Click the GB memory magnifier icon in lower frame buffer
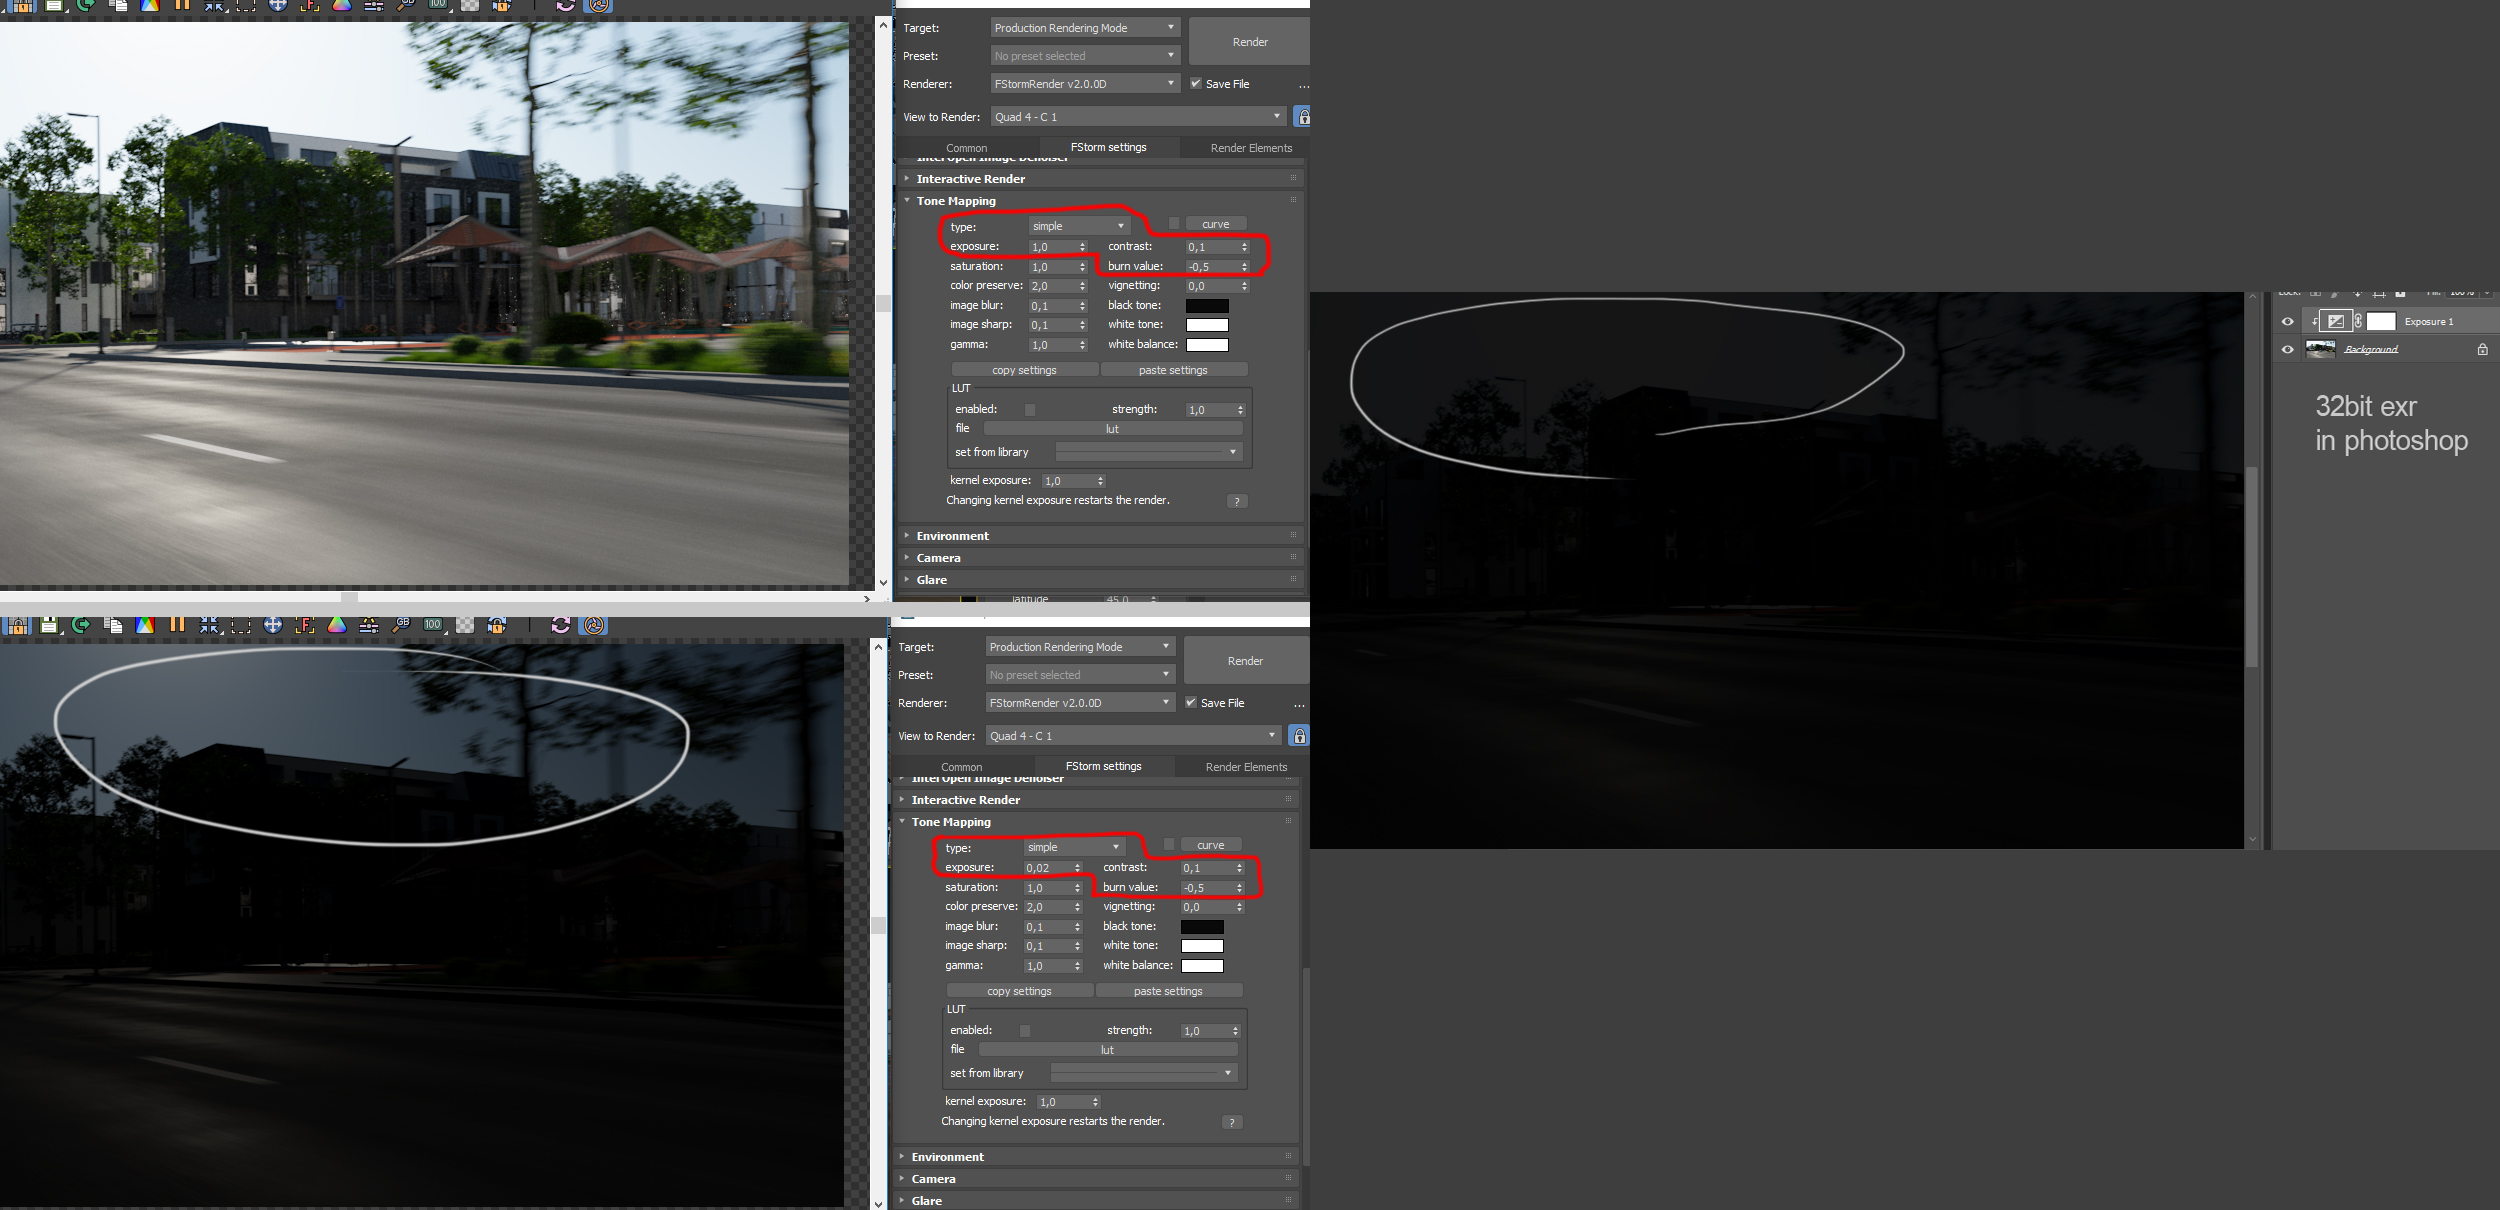This screenshot has width=2500, height=1210. 401,625
